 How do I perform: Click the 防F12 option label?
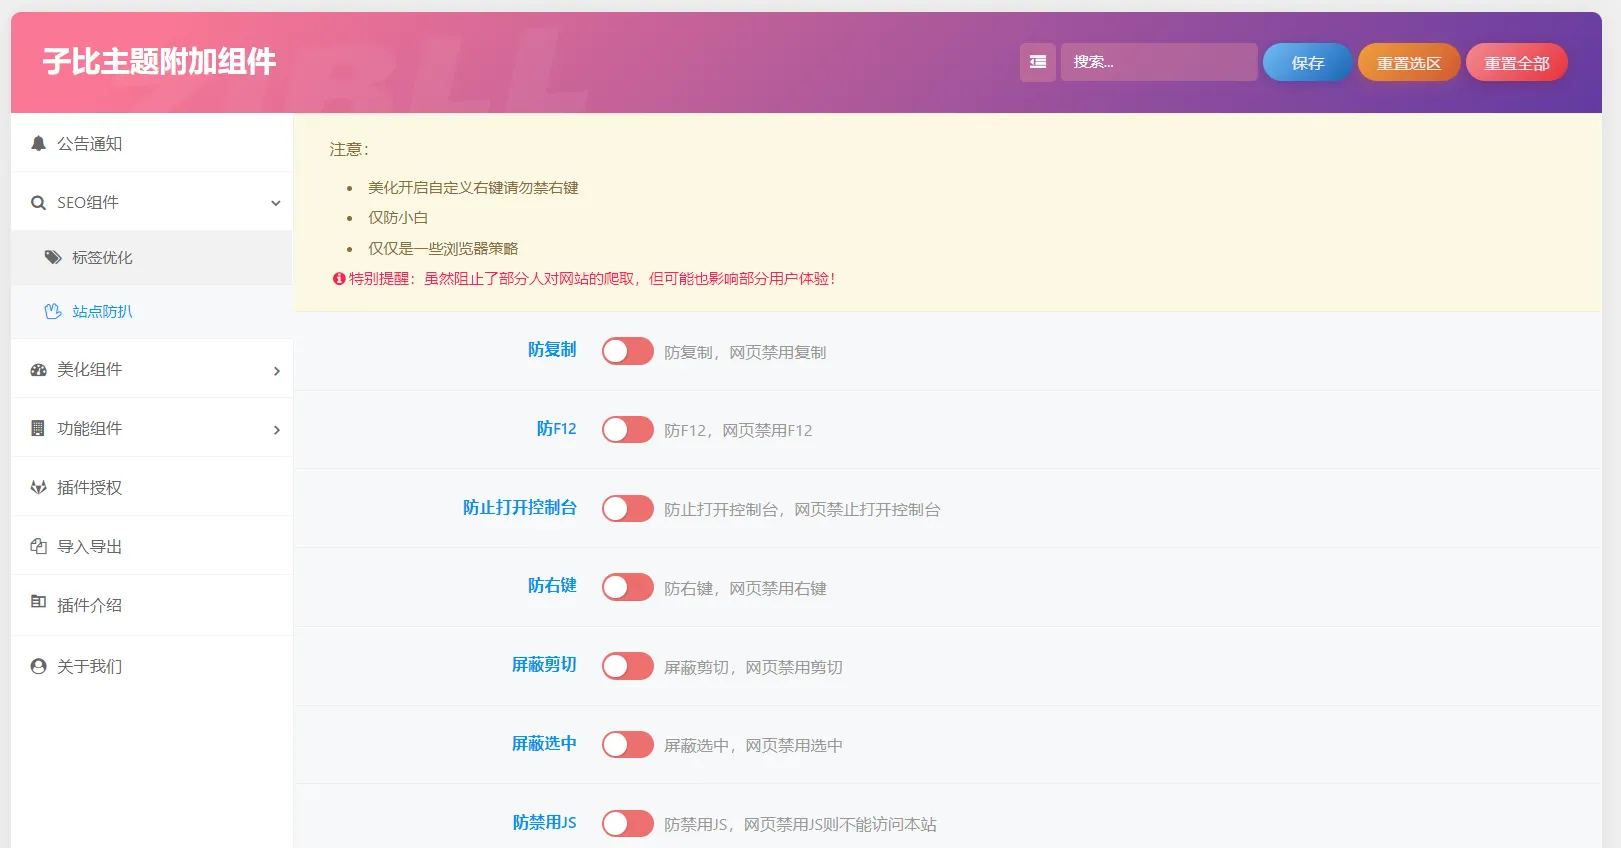556,428
